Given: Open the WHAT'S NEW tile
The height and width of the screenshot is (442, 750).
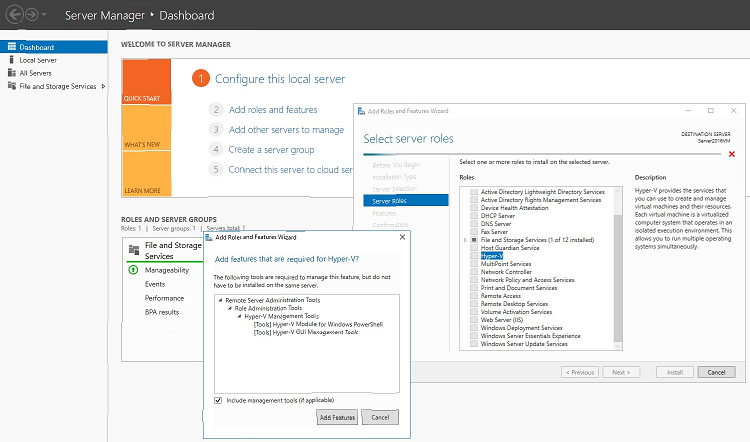Looking at the screenshot, I should pos(146,128).
